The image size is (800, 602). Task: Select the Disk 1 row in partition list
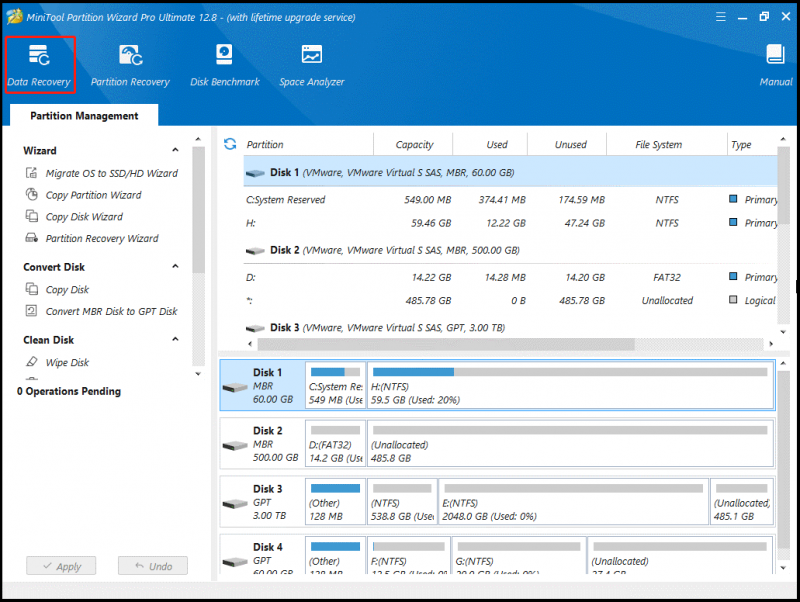510,172
